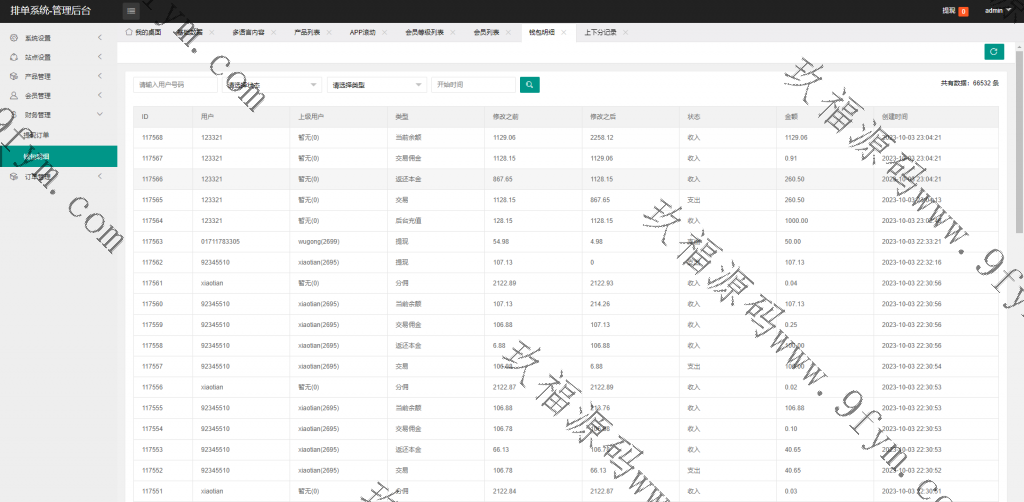Image resolution: width=1024 pixels, height=502 pixels.
Task: Expand the 站点设置 sidebar menu
Action: [58, 57]
